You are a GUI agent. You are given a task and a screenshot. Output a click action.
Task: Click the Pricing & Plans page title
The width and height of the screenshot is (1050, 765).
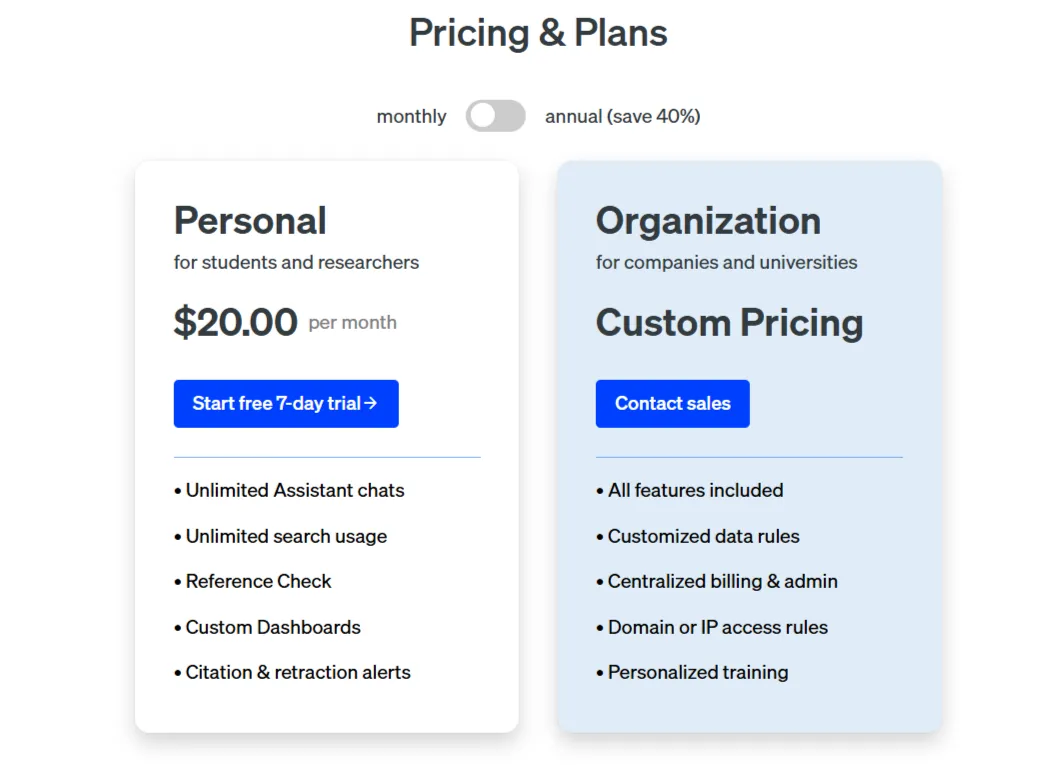click(538, 33)
